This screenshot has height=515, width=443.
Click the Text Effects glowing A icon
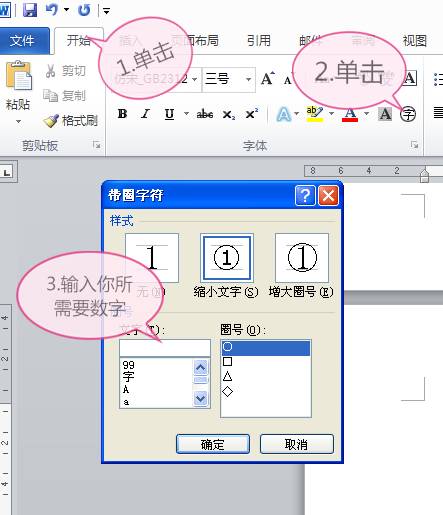(x=283, y=114)
